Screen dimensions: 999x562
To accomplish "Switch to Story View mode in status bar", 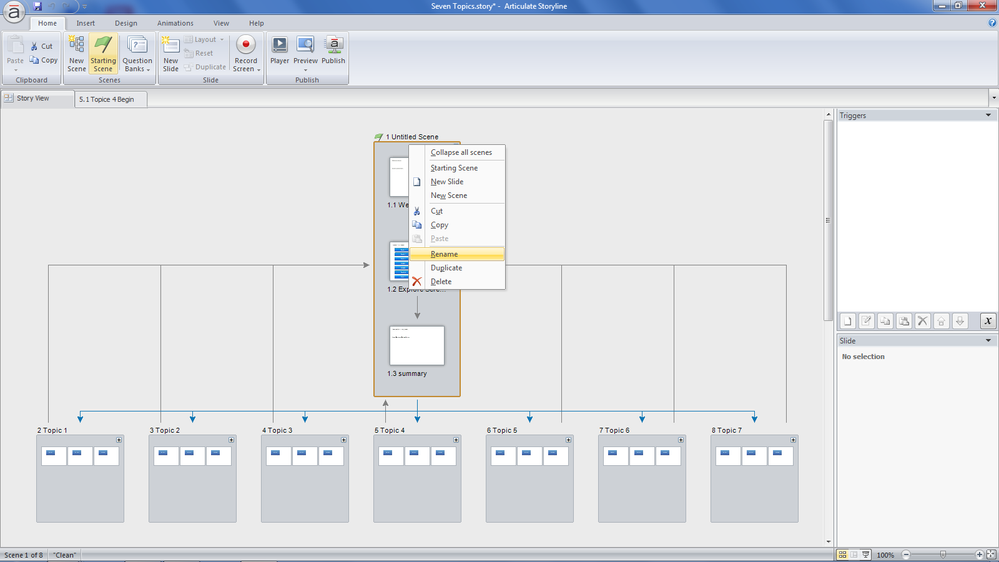I will tap(843, 555).
